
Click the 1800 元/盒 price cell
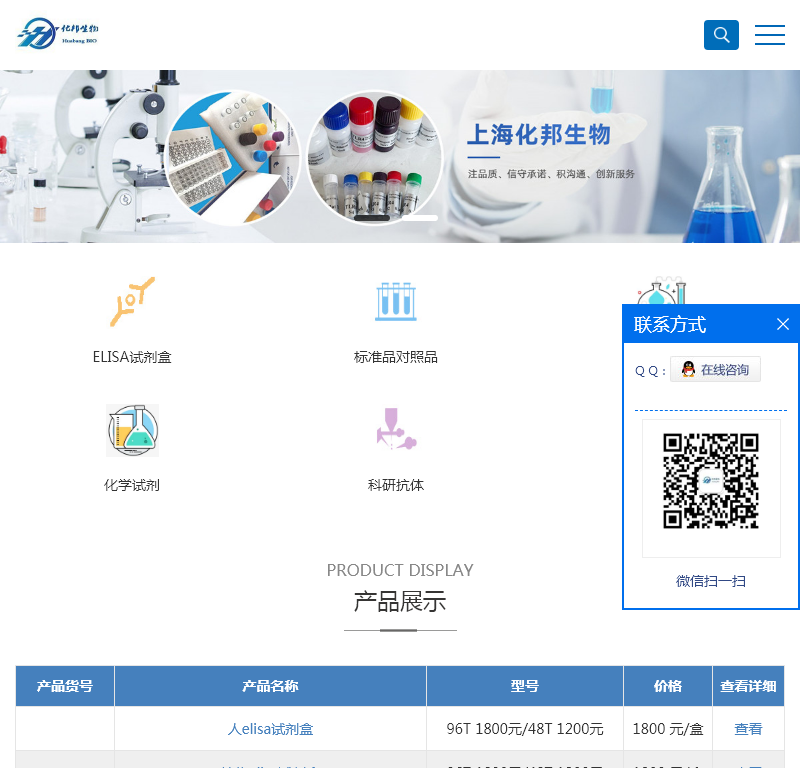(668, 729)
